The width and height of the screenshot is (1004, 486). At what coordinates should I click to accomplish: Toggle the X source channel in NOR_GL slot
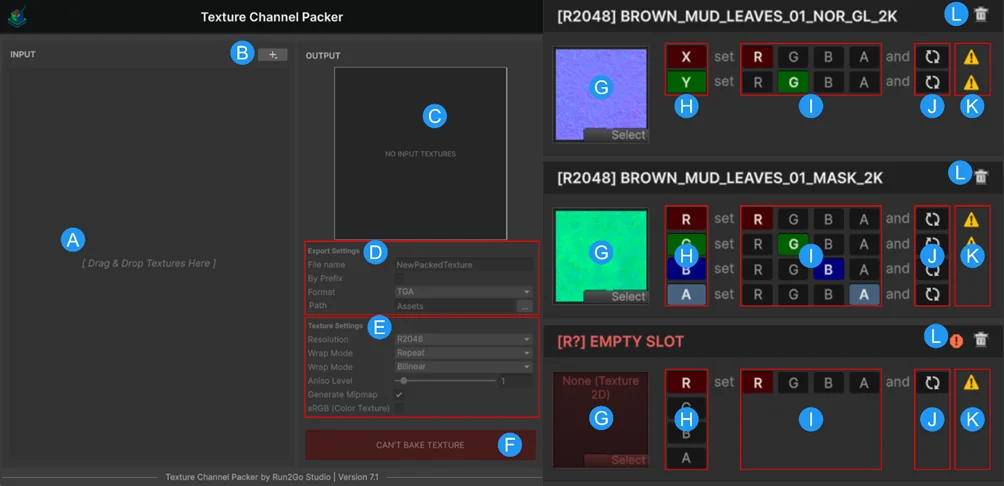(686, 57)
